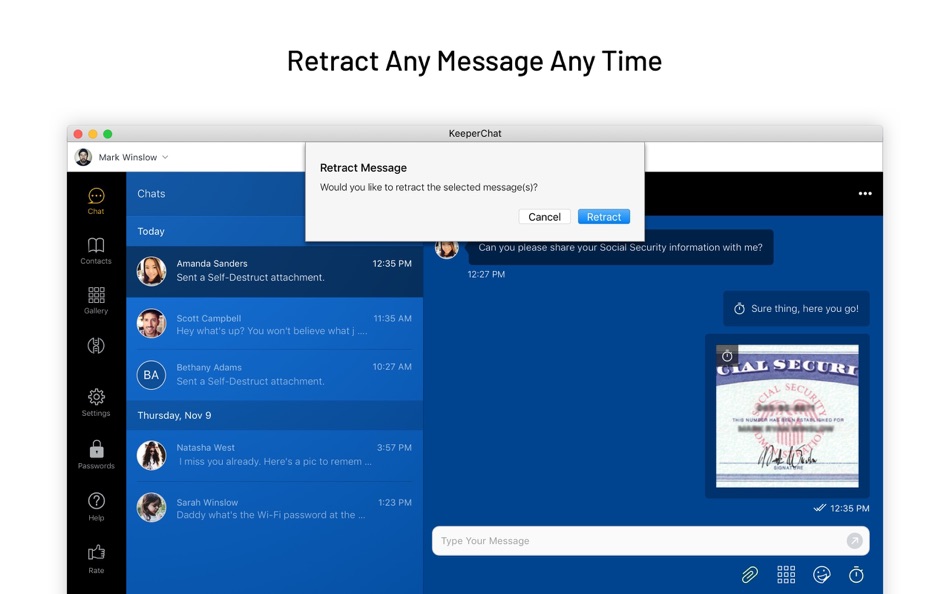Click self-destruct timer icon below message box

click(x=856, y=574)
